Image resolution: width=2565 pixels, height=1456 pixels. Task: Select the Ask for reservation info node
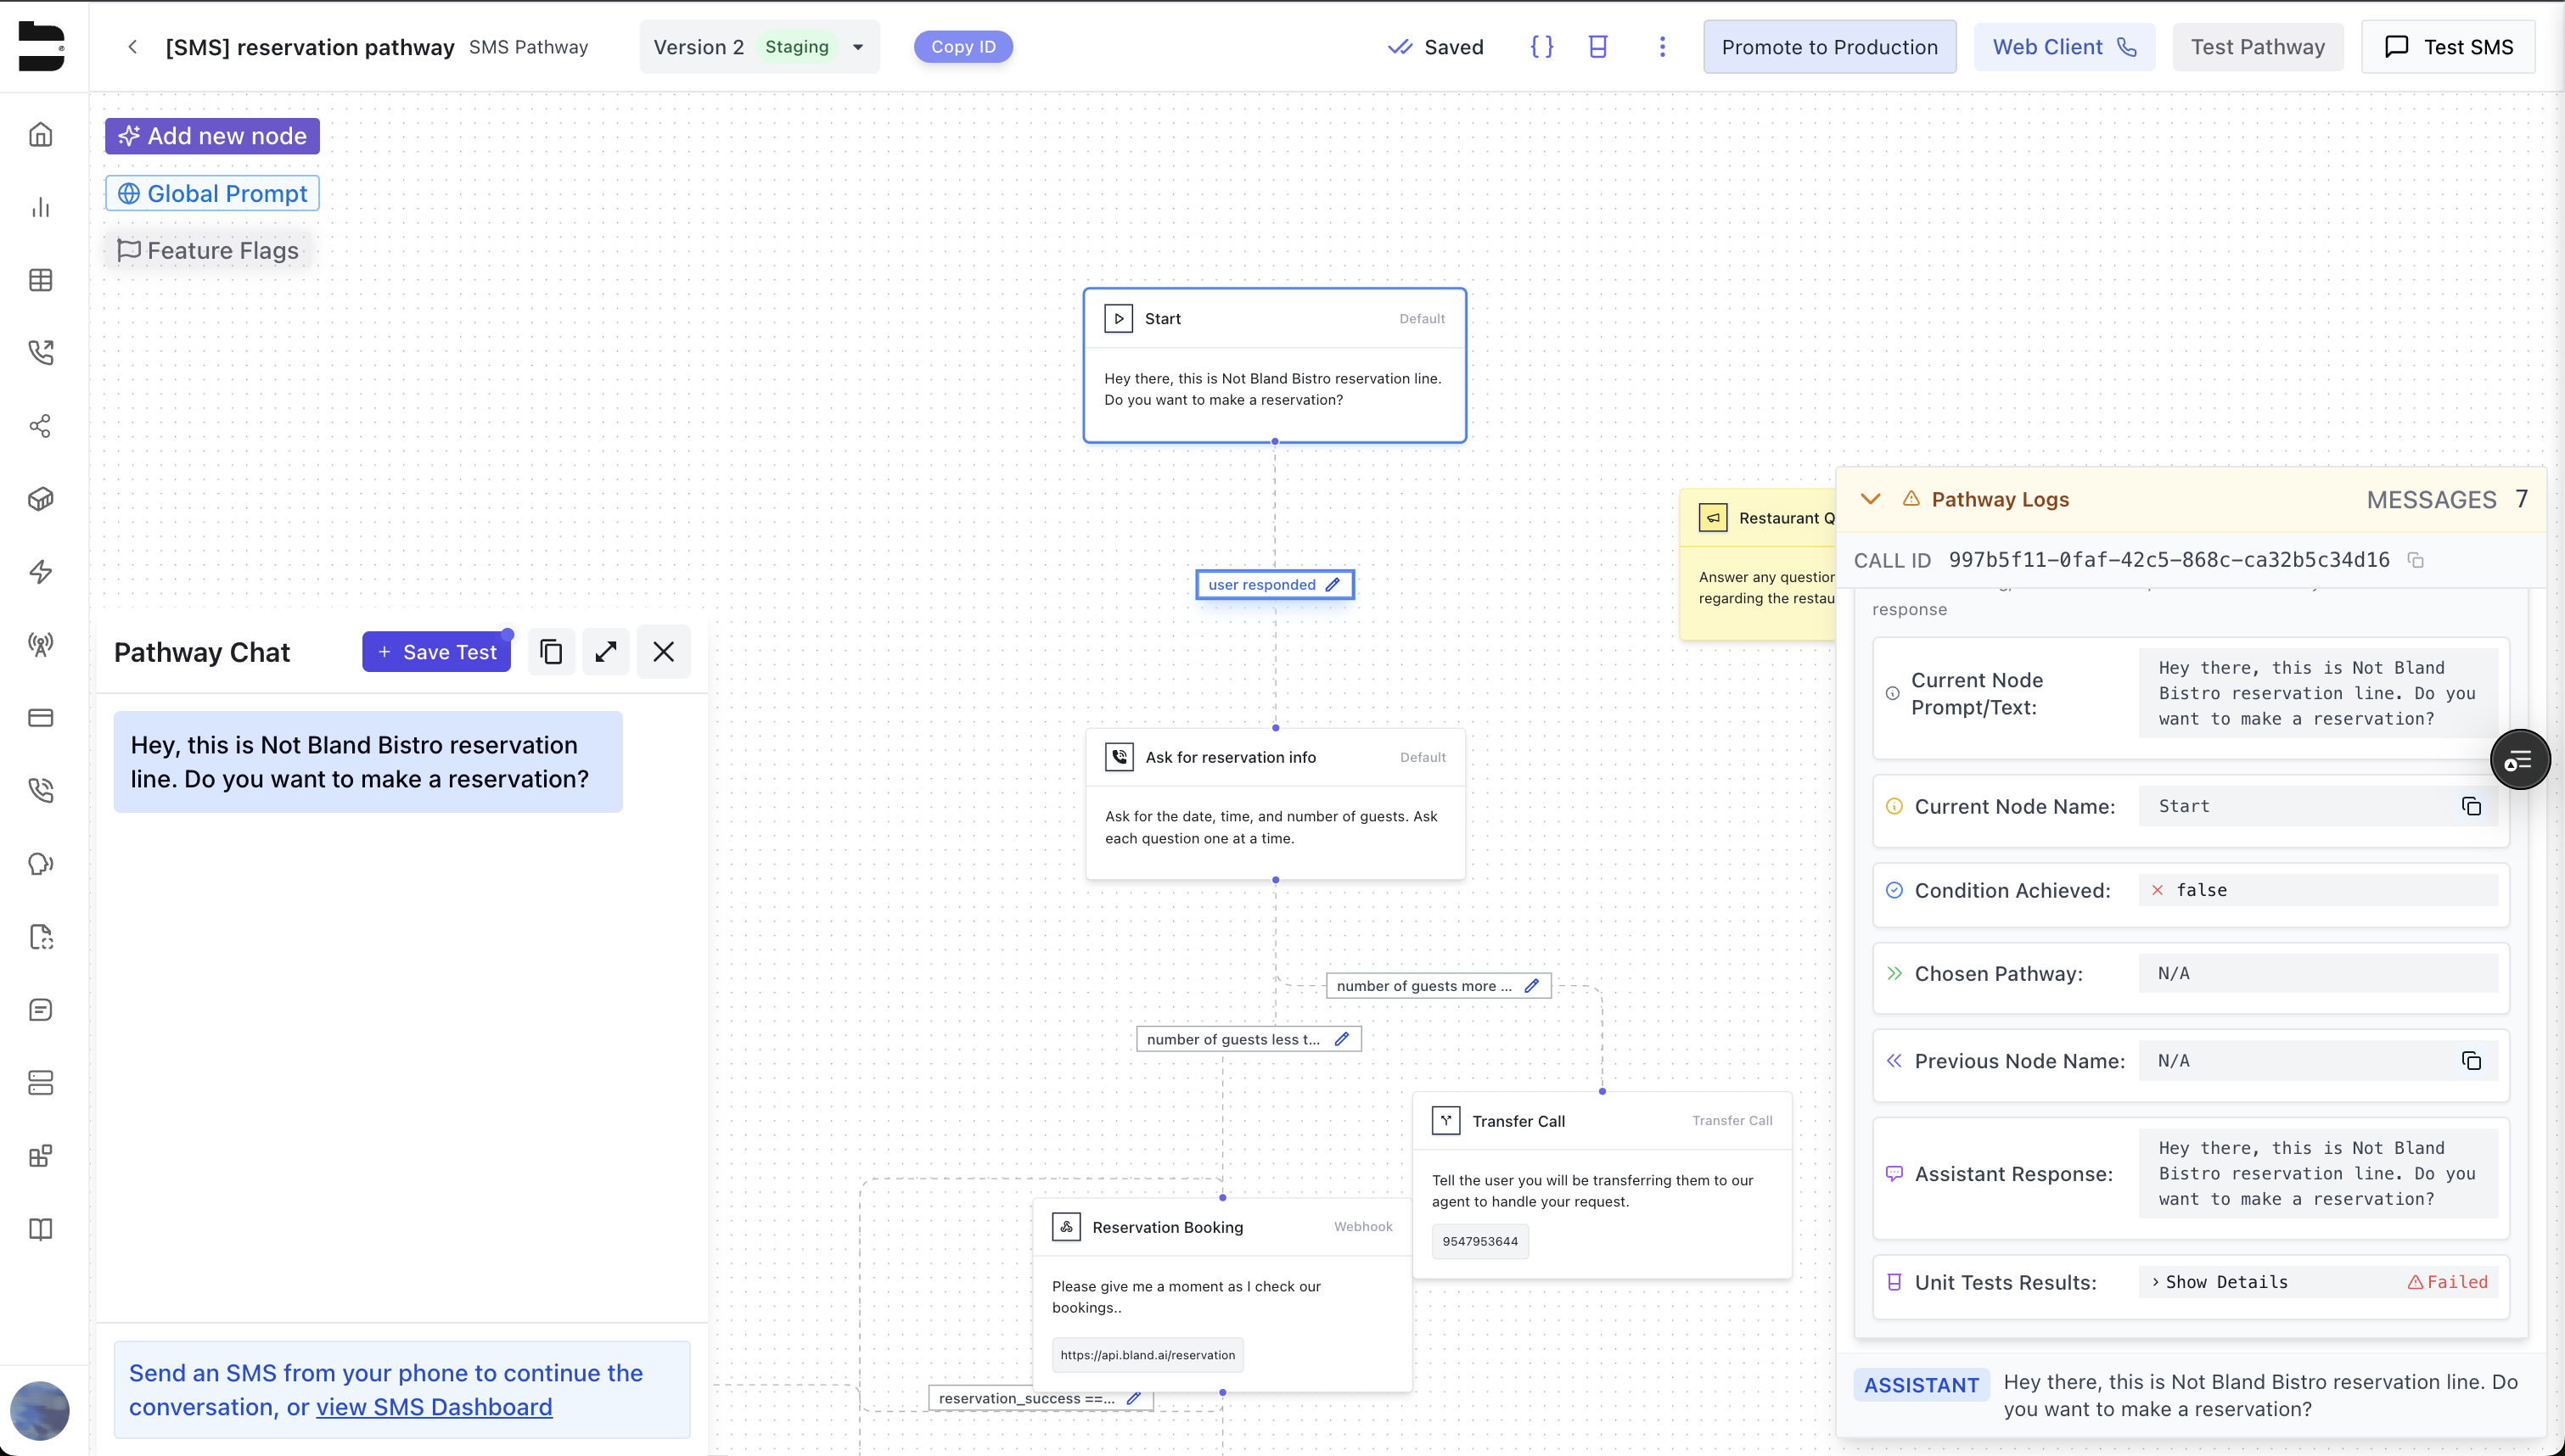[1275, 804]
